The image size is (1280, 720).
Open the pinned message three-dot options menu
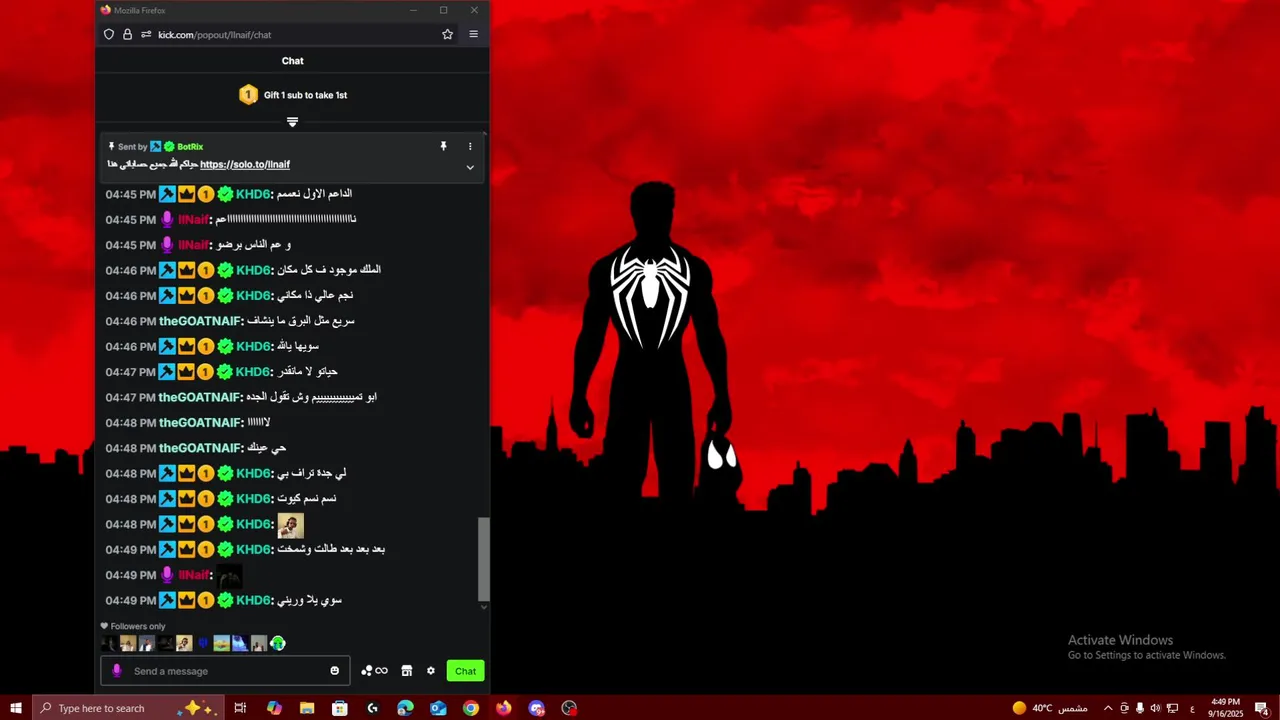tap(470, 146)
